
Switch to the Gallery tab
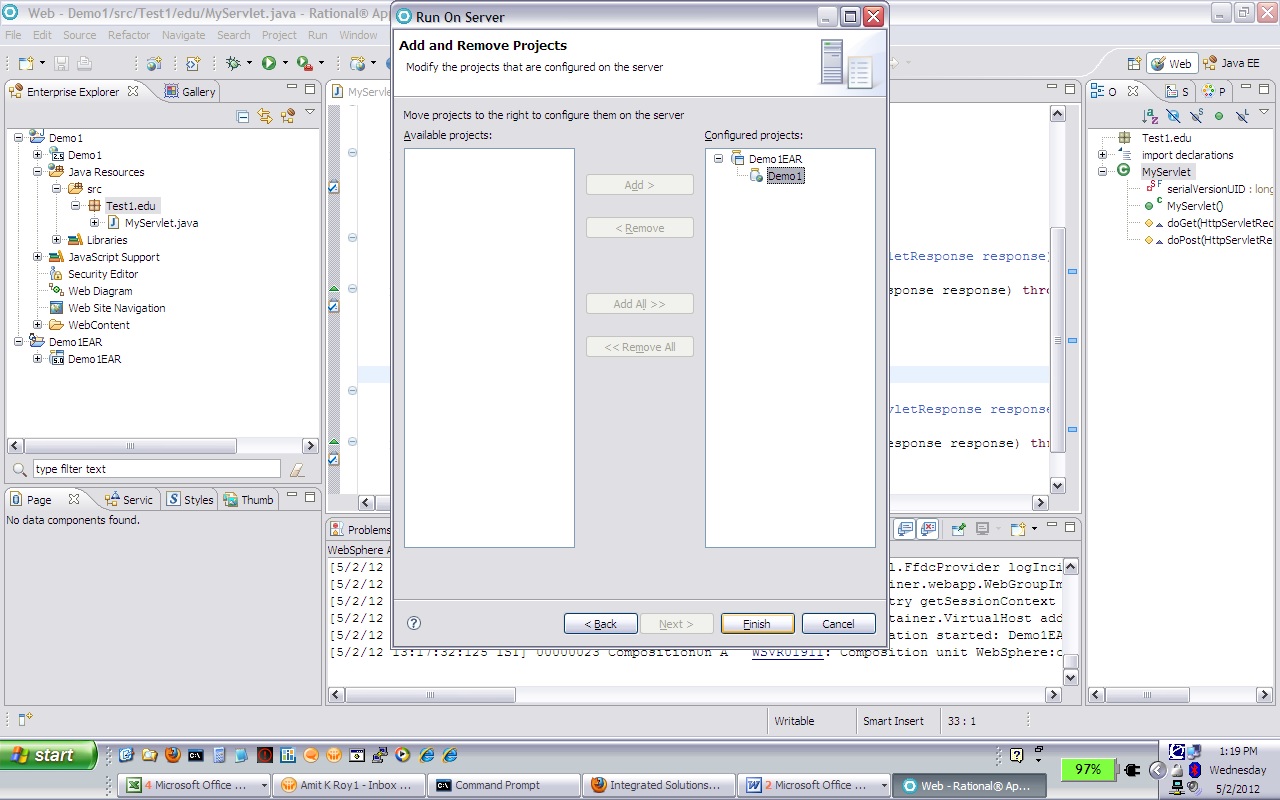[190, 91]
